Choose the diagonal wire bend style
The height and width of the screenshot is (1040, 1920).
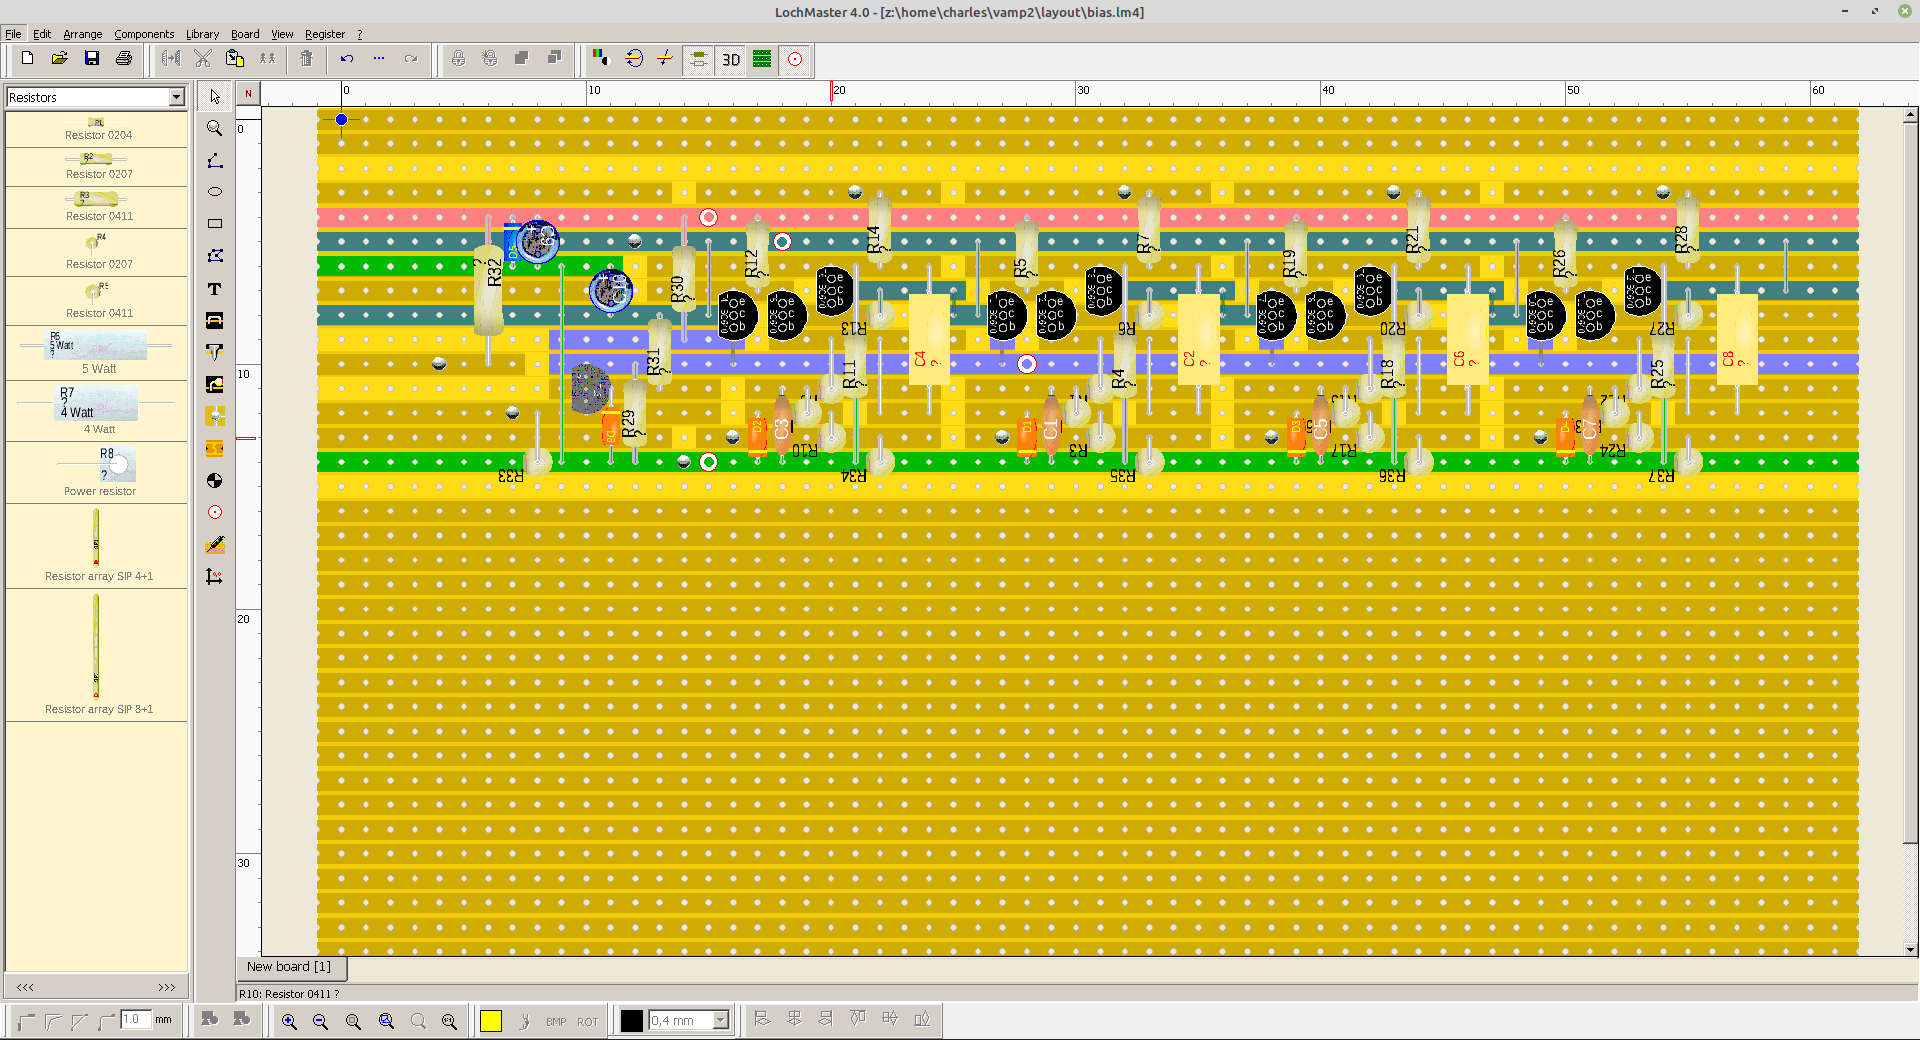pyautogui.click(x=80, y=1021)
